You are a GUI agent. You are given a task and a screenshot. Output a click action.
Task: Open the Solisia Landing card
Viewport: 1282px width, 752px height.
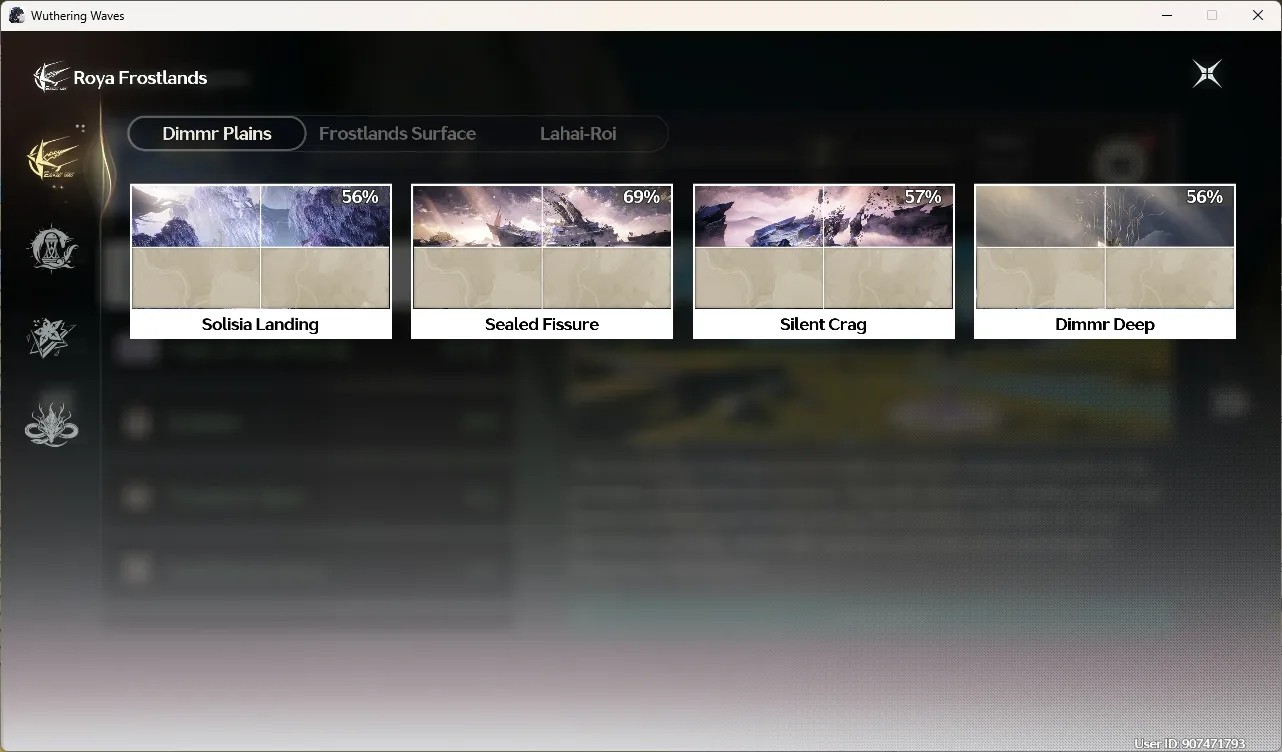point(261,262)
